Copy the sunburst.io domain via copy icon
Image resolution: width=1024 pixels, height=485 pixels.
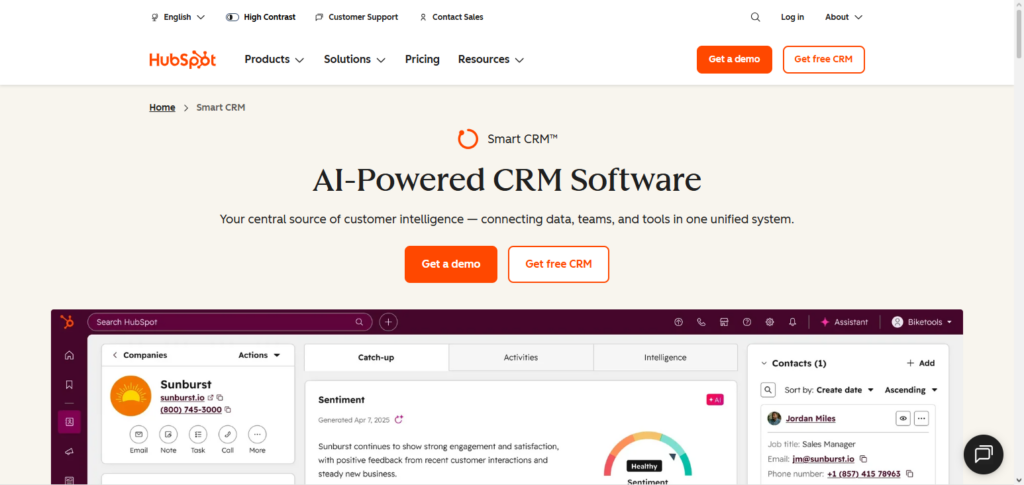pos(220,398)
